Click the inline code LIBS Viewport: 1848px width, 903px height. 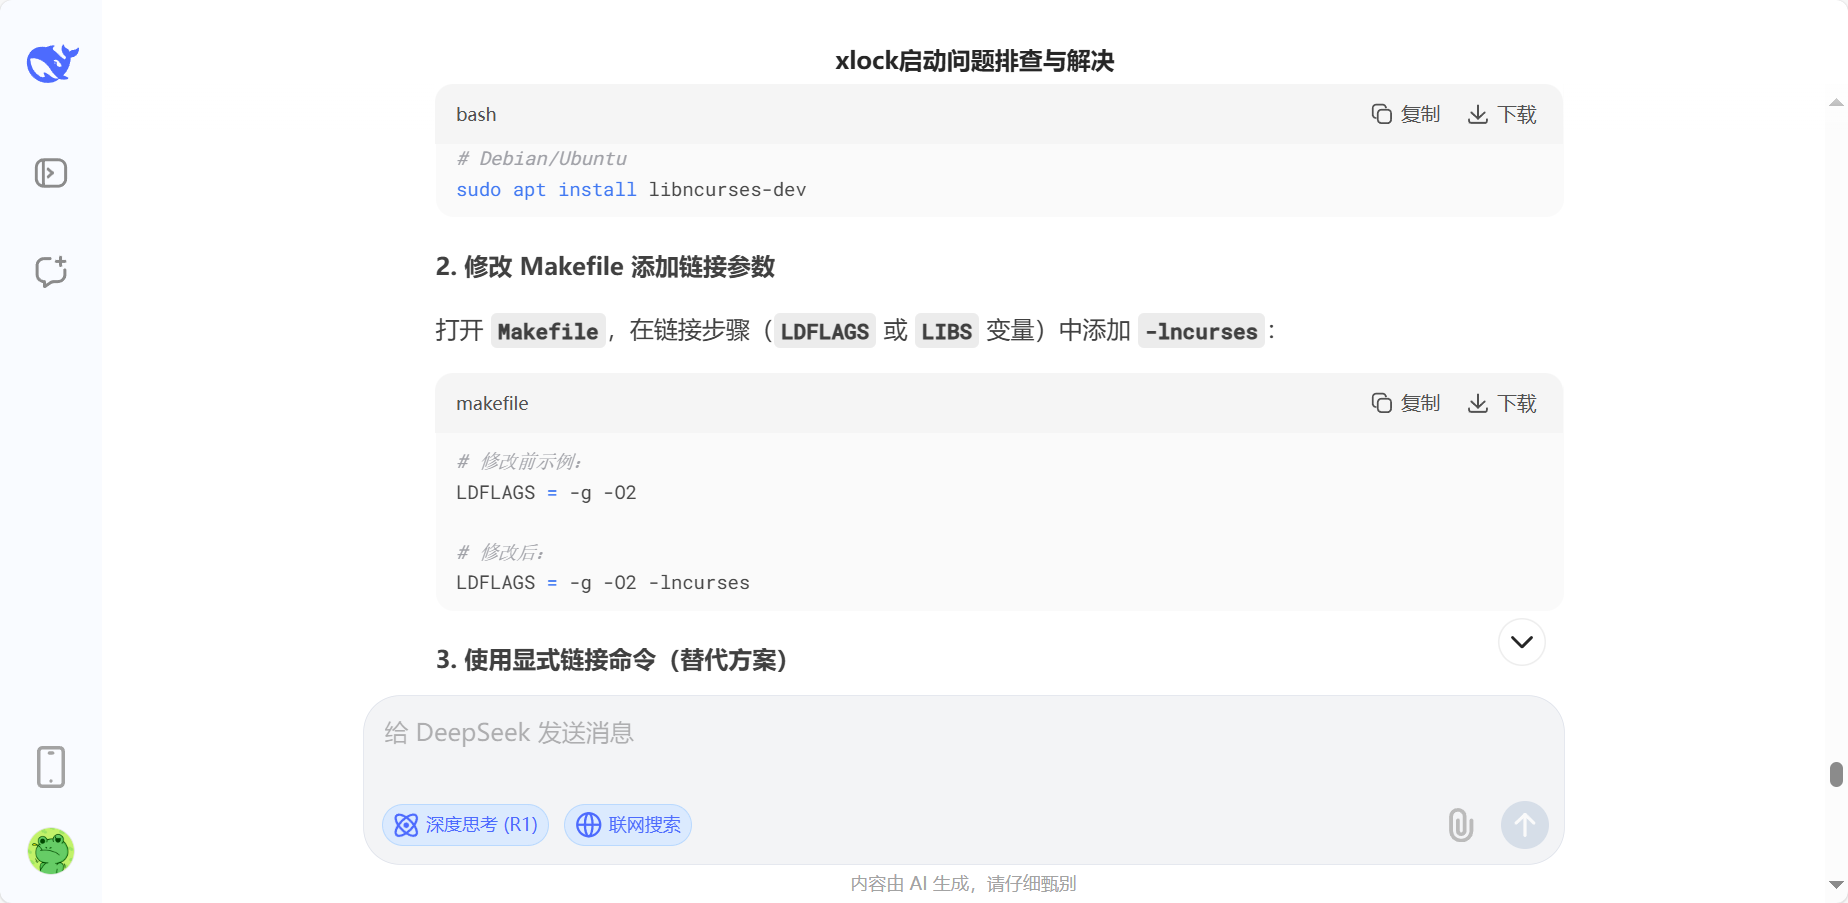click(x=946, y=331)
